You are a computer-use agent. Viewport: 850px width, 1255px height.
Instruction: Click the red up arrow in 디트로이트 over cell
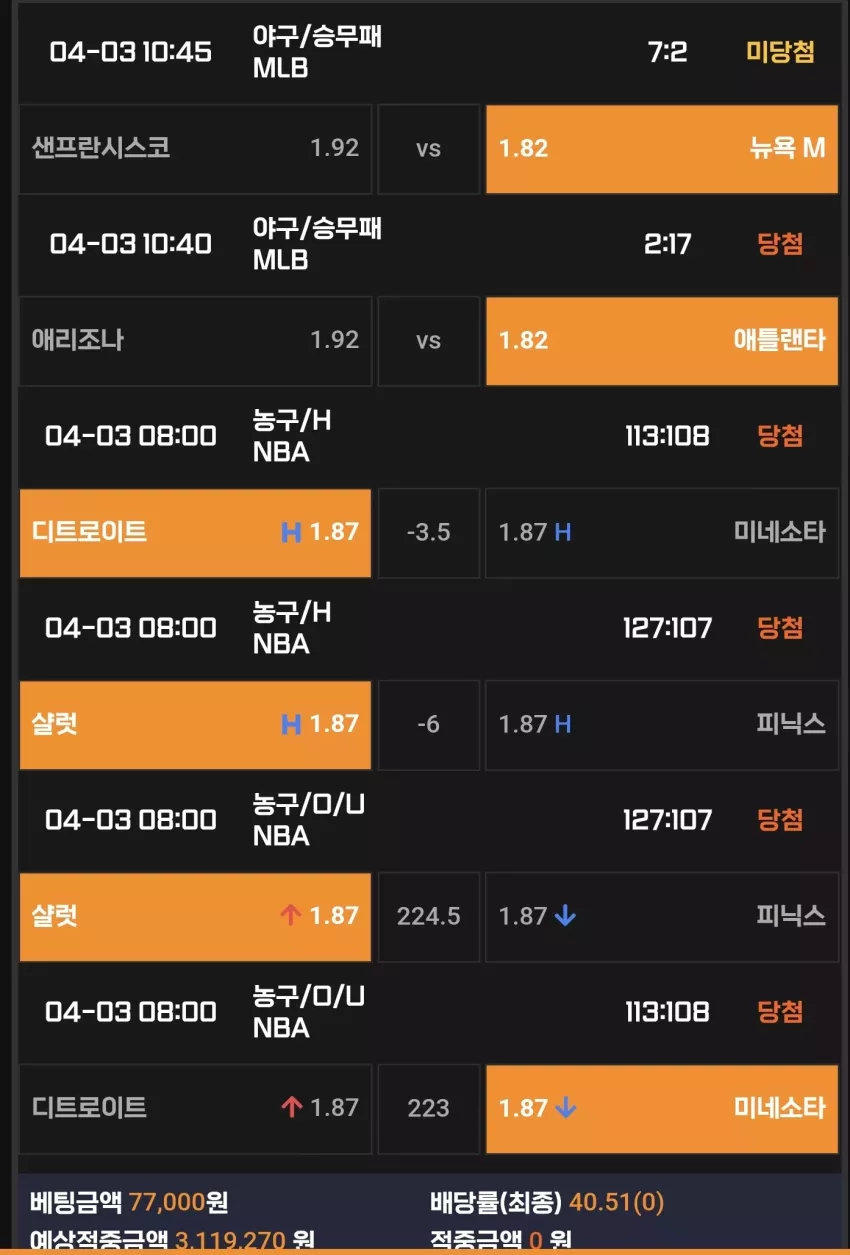291,1107
